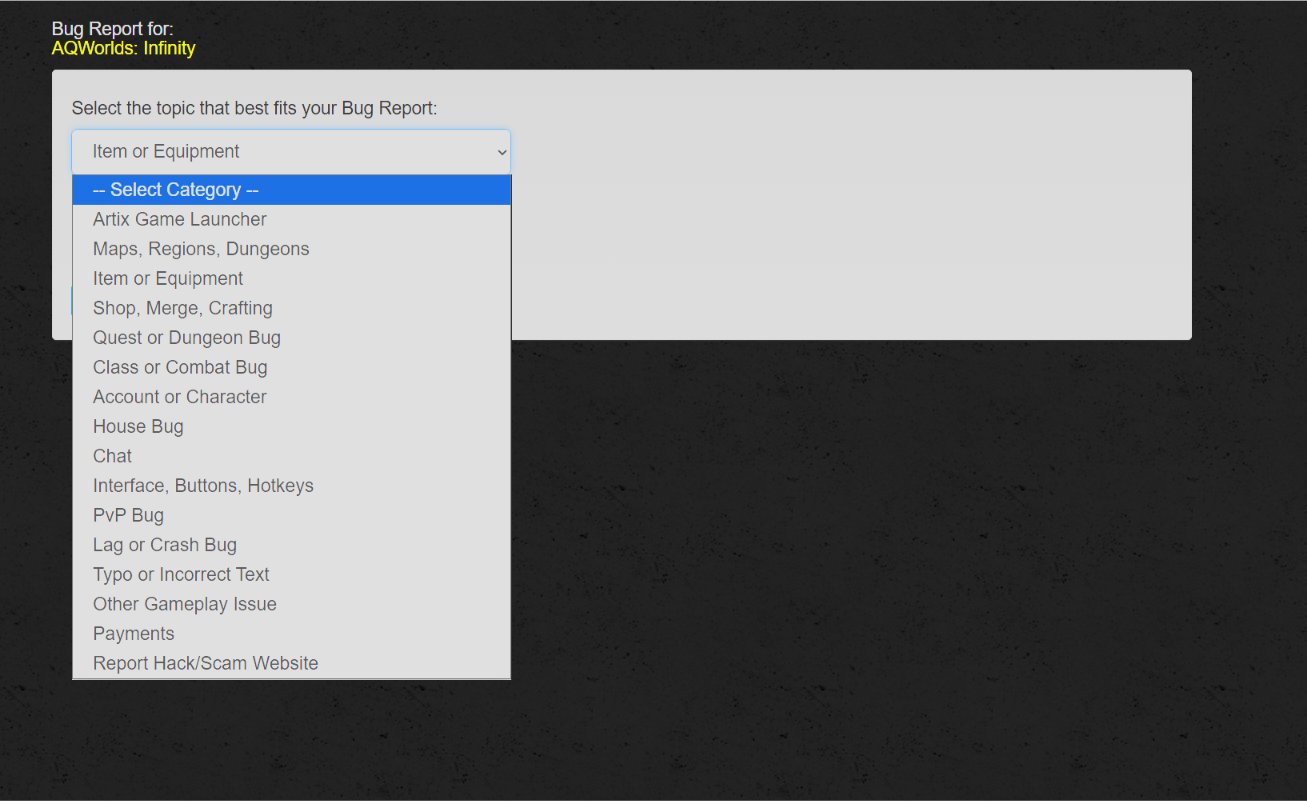The height and width of the screenshot is (801, 1307).
Task: Select Quest or Dungeon Bug
Action: pyautogui.click(x=291, y=338)
